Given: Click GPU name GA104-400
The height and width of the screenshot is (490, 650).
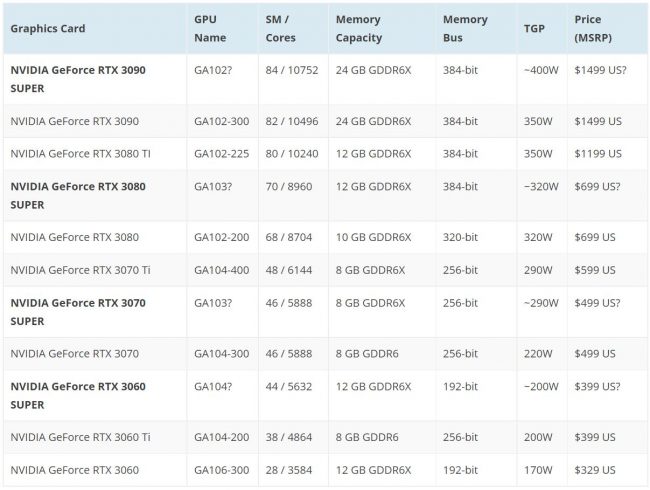Looking at the screenshot, I should (x=221, y=270).
